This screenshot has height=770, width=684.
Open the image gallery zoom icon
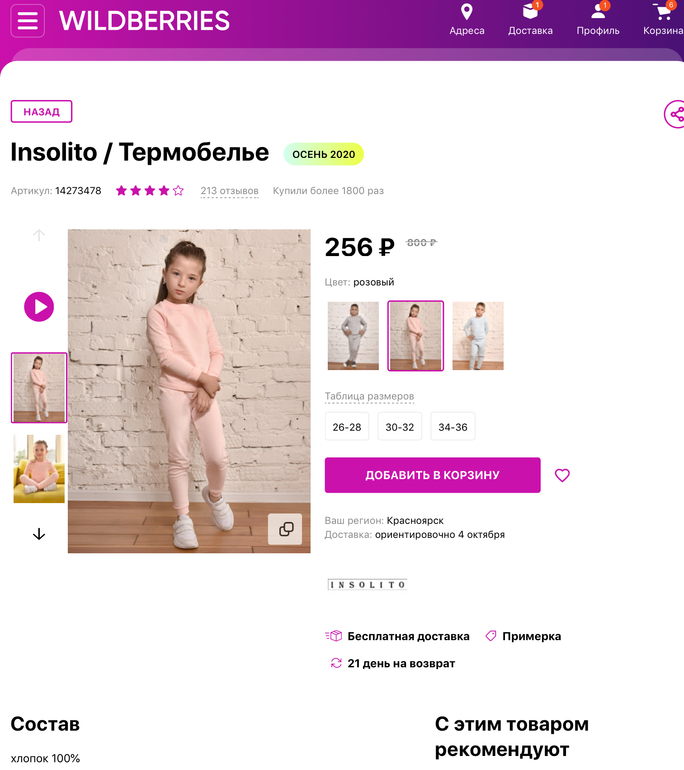tap(285, 529)
